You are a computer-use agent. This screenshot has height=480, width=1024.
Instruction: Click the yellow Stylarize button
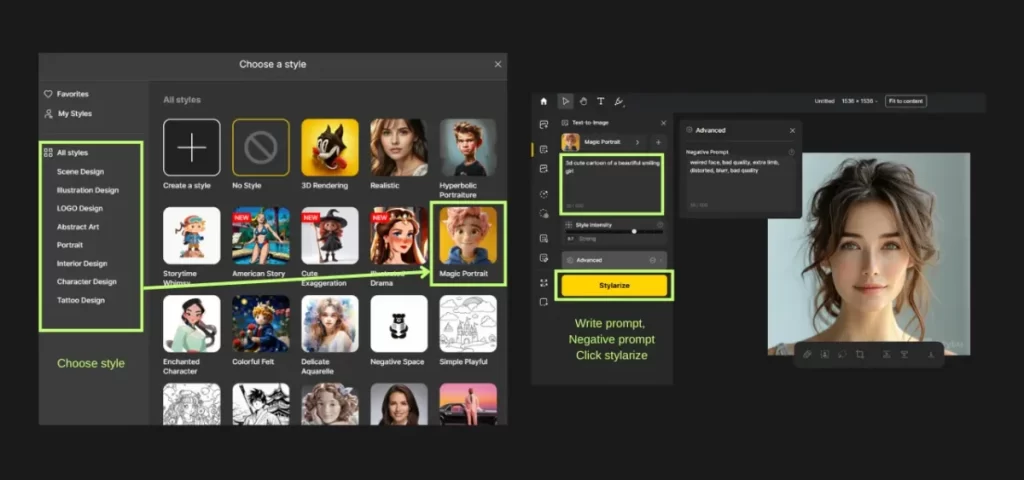[x=614, y=286]
